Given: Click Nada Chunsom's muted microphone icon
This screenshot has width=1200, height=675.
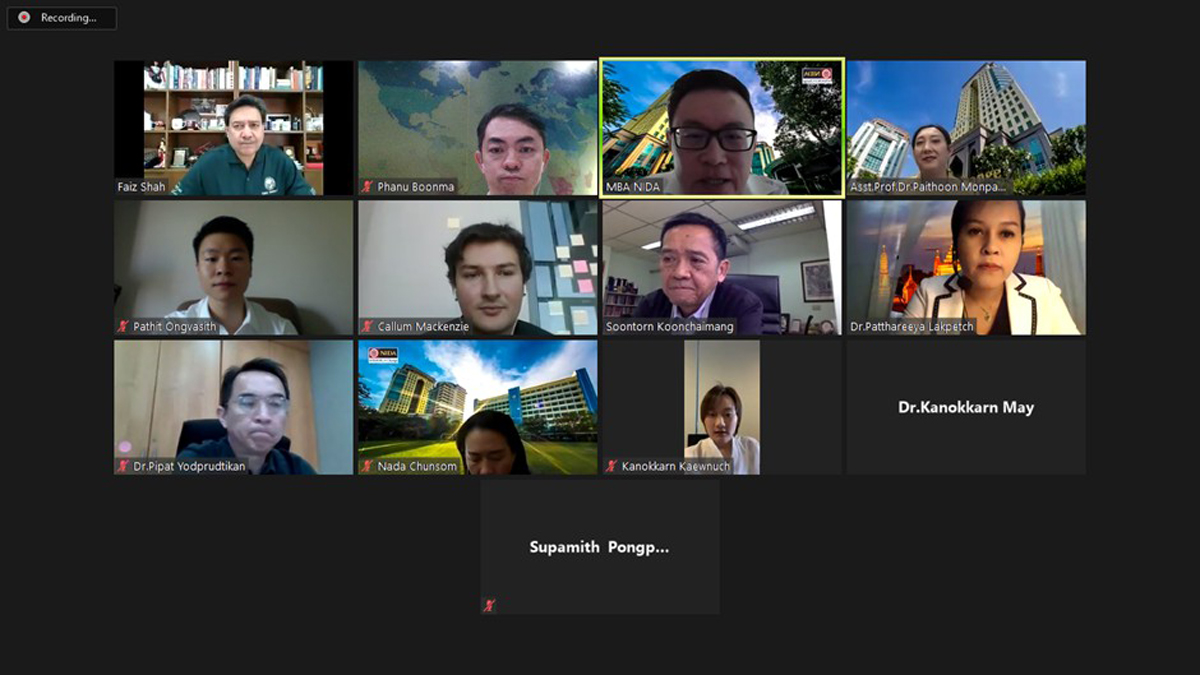Looking at the screenshot, I should [368, 466].
